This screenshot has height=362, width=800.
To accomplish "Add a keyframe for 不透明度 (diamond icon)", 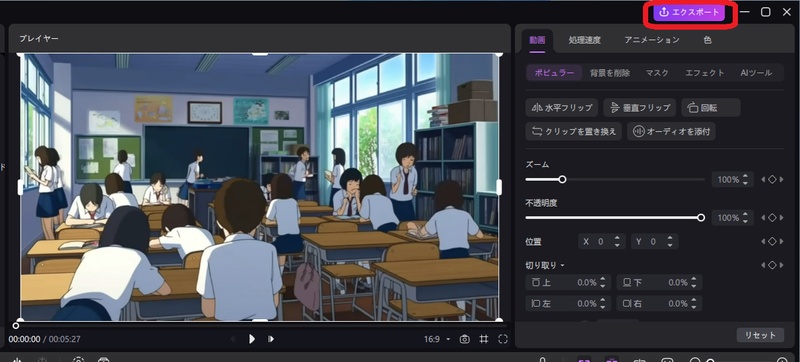I will (x=772, y=218).
